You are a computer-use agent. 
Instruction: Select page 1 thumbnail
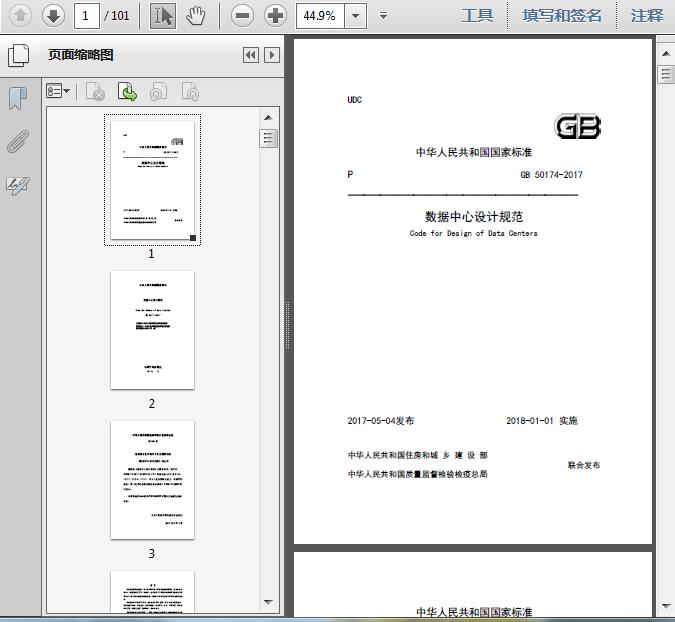coord(152,180)
